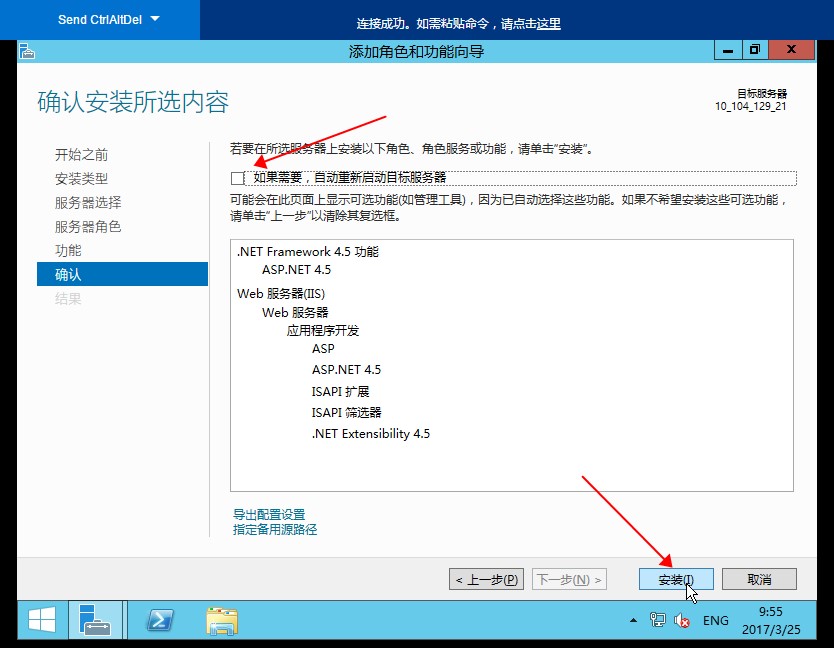Select 'ASP.NET 4.5' under 应用程序开发

click(x=346, y=369)
